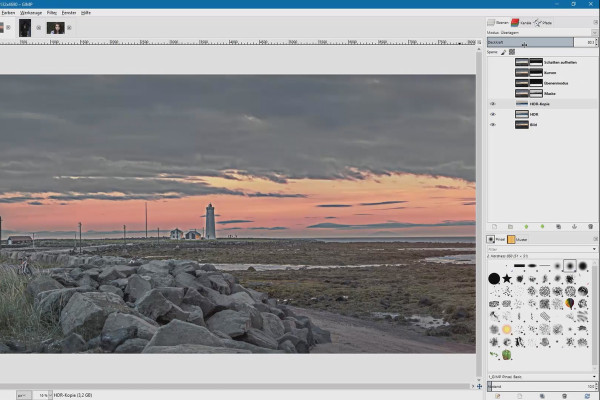Open the brush tag dropdown

coord(594,377)
